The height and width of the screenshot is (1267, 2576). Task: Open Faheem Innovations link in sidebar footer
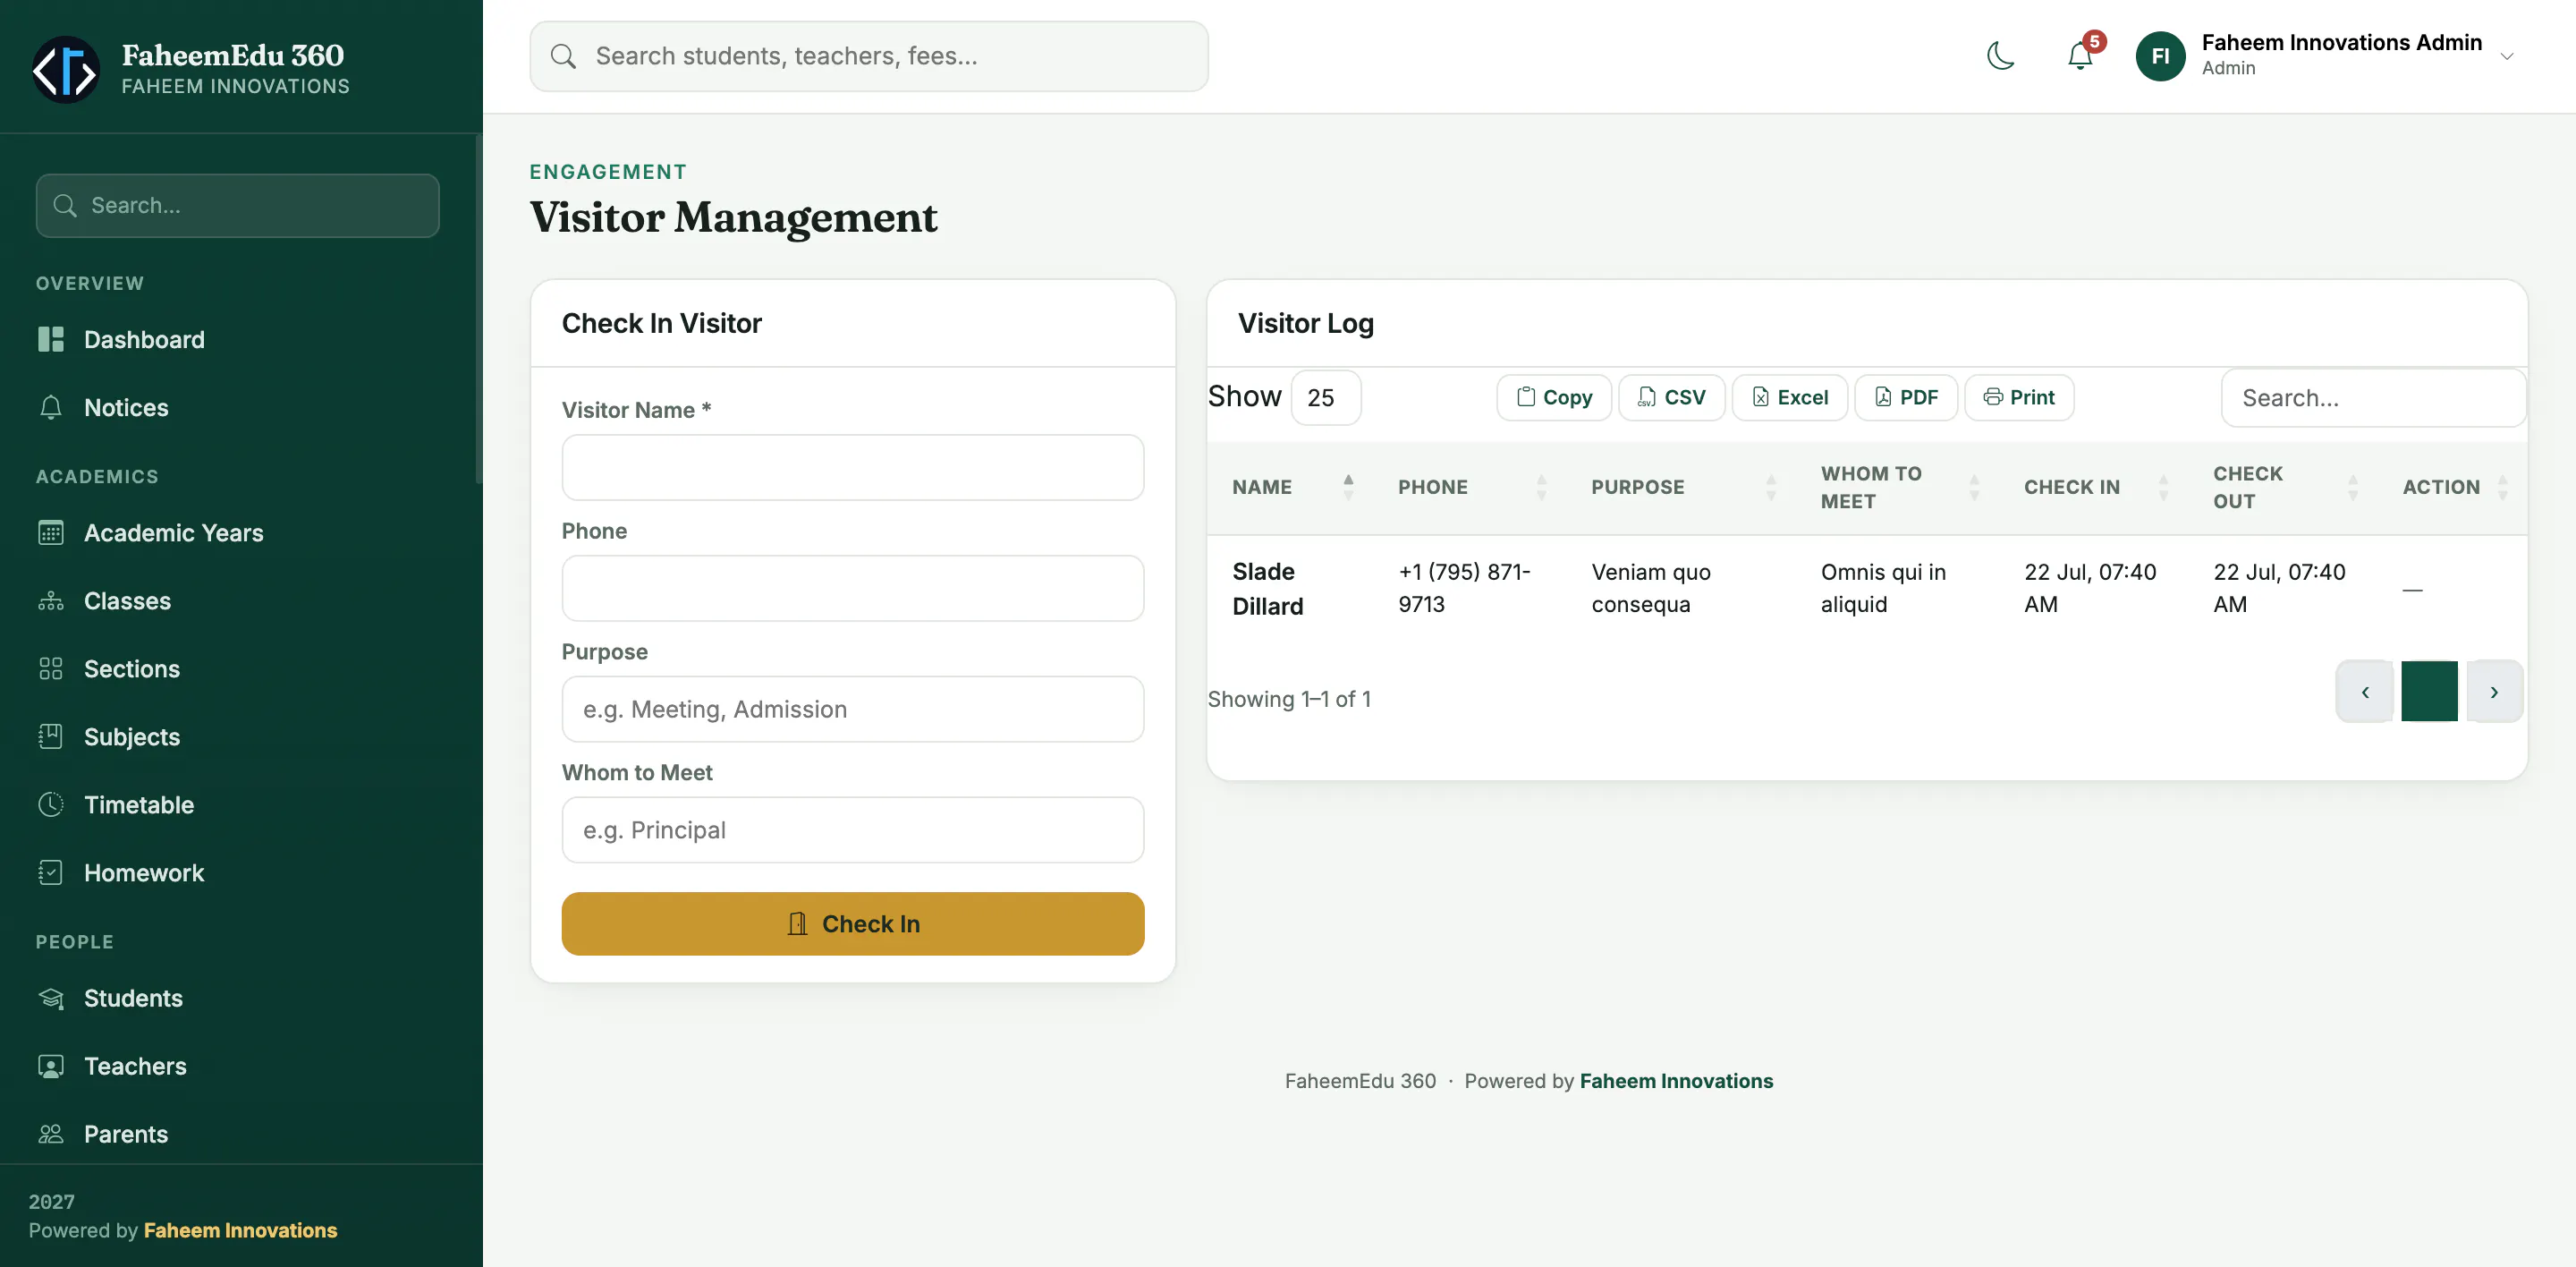click(x=240, y=1230)
